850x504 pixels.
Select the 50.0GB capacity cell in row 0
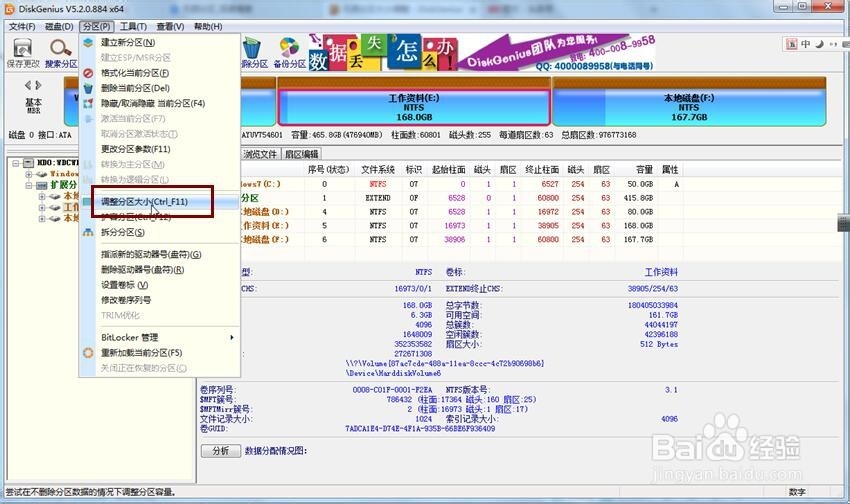tap(640, 184)
